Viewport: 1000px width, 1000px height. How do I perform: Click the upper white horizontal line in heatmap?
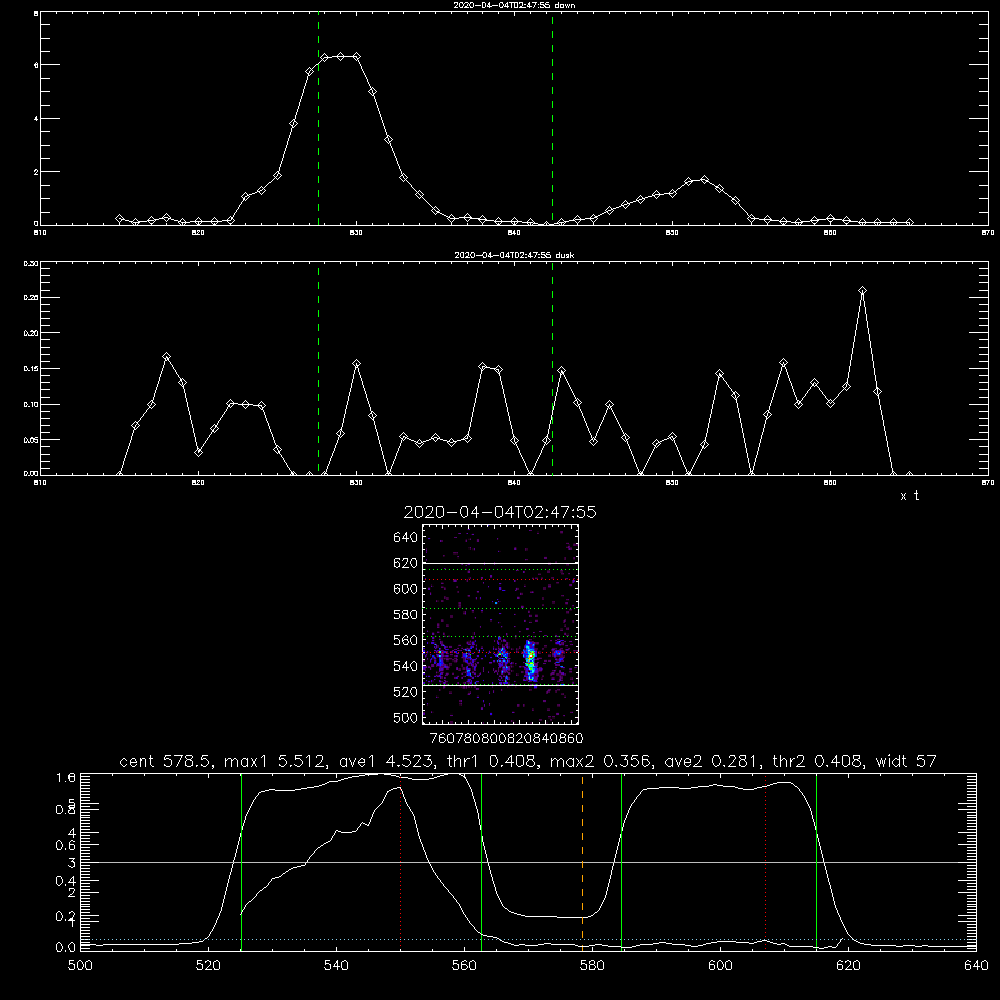(x=501, y=564)
